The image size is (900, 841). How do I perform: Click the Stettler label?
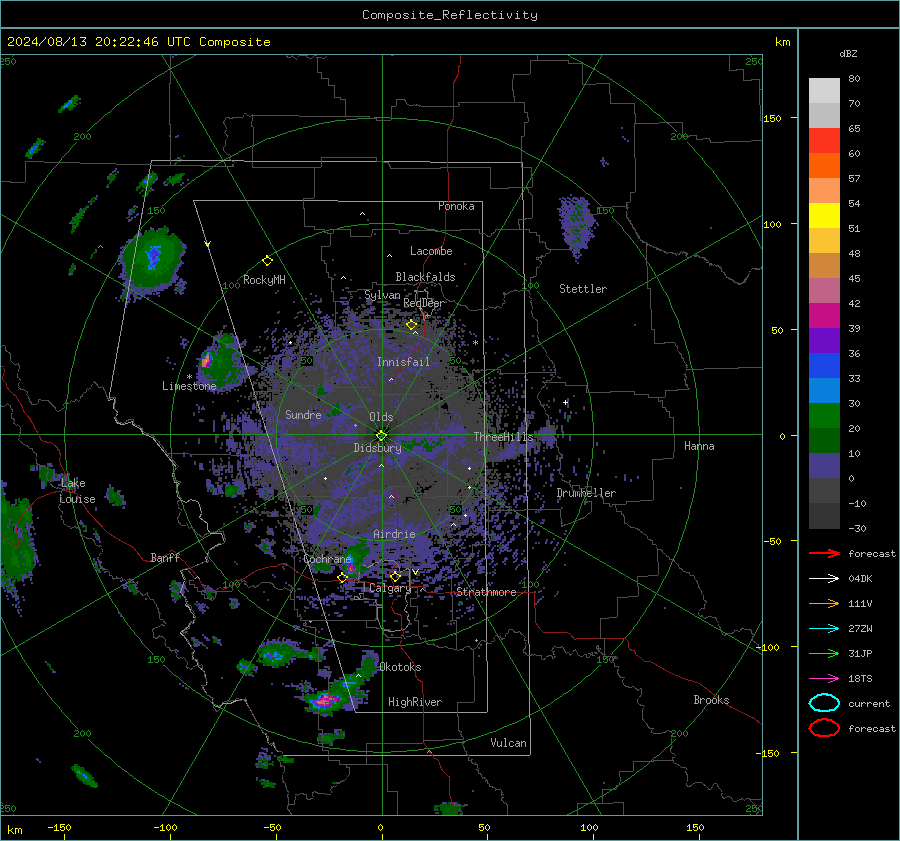click(583, 289)
